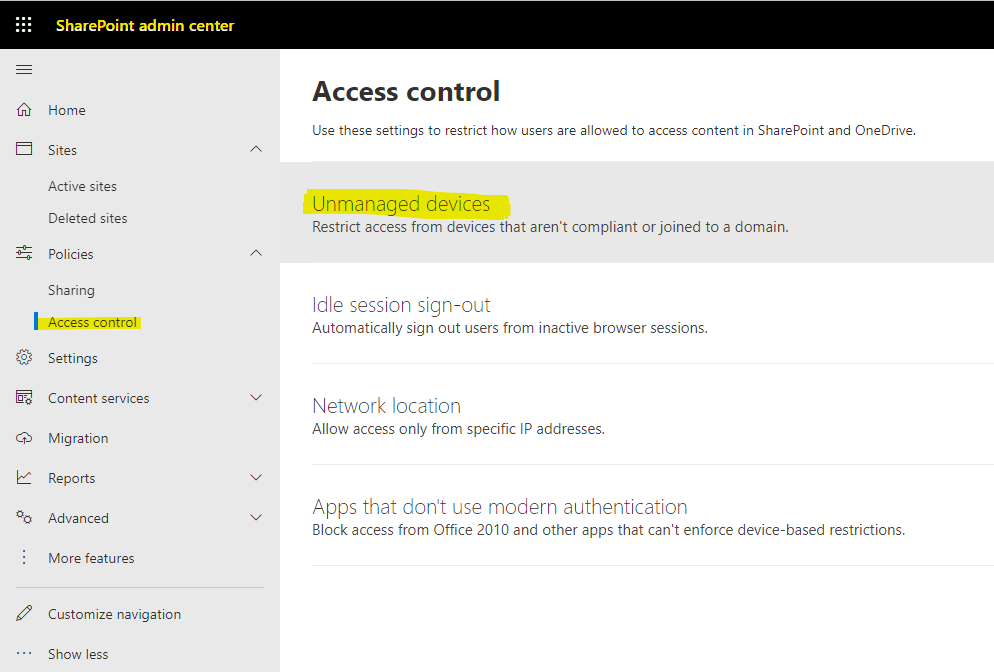Click the Policies sliders icon
Image resolution: width=994 pixels, height=672 pixels.
click(x=24, y=253)
